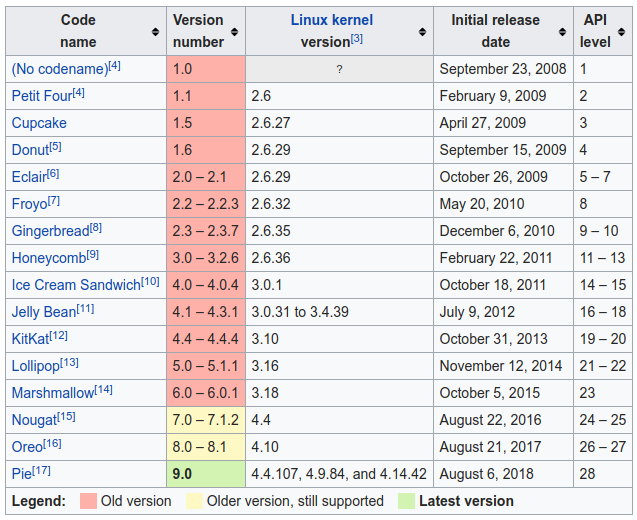The image size is (637, 520).
Task: Sort by API level arrows
Action: pyautogui.click(x=622, y=32)
